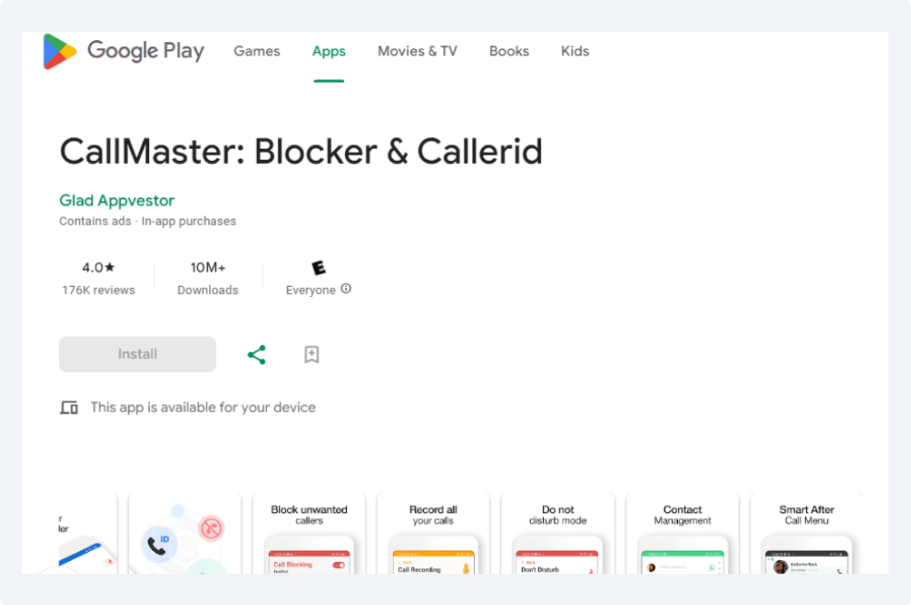Open the Everyone content rating info icon
This screenshot has width=911, height=605.
coord(344,290)
